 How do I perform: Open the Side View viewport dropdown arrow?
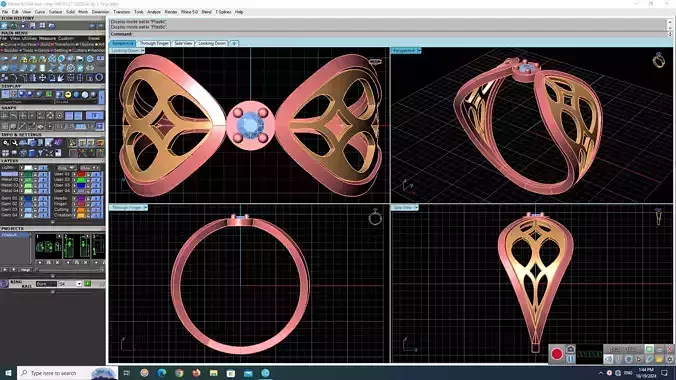(x=416, y=207)
